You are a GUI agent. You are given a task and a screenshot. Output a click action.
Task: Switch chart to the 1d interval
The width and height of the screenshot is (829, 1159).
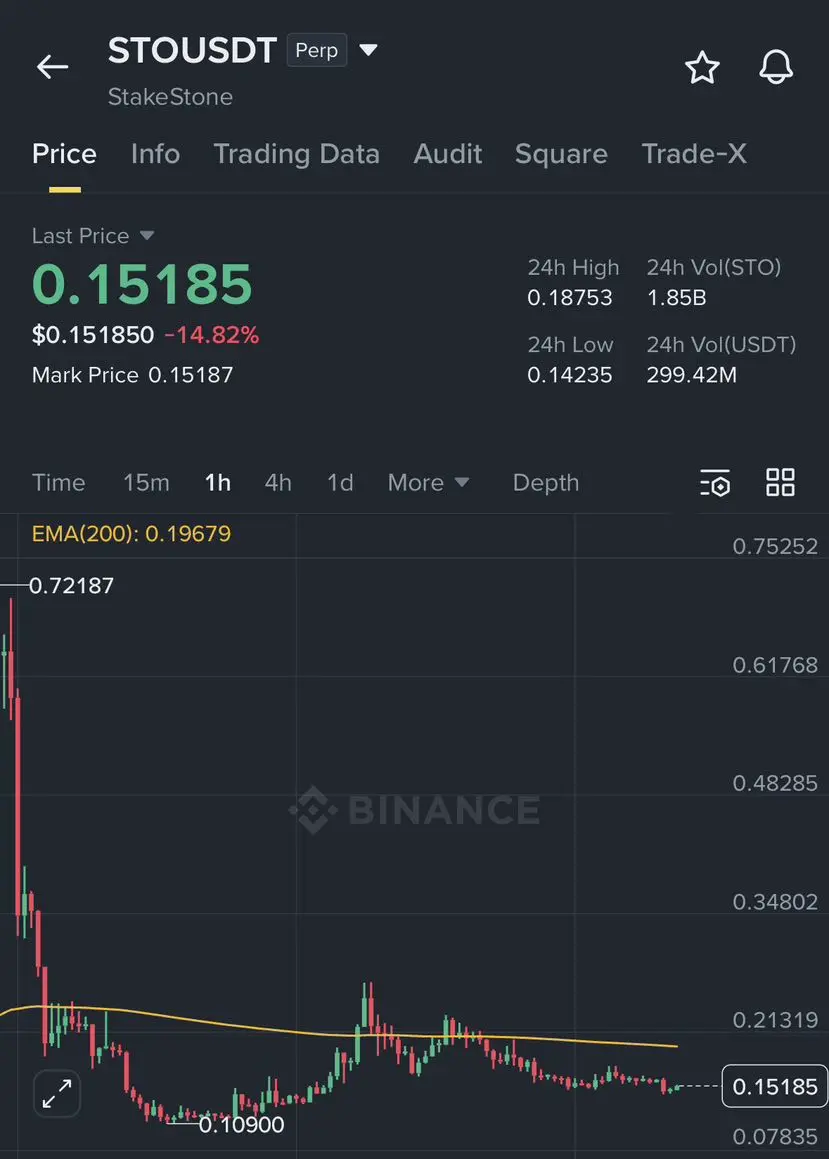(340, 483)
